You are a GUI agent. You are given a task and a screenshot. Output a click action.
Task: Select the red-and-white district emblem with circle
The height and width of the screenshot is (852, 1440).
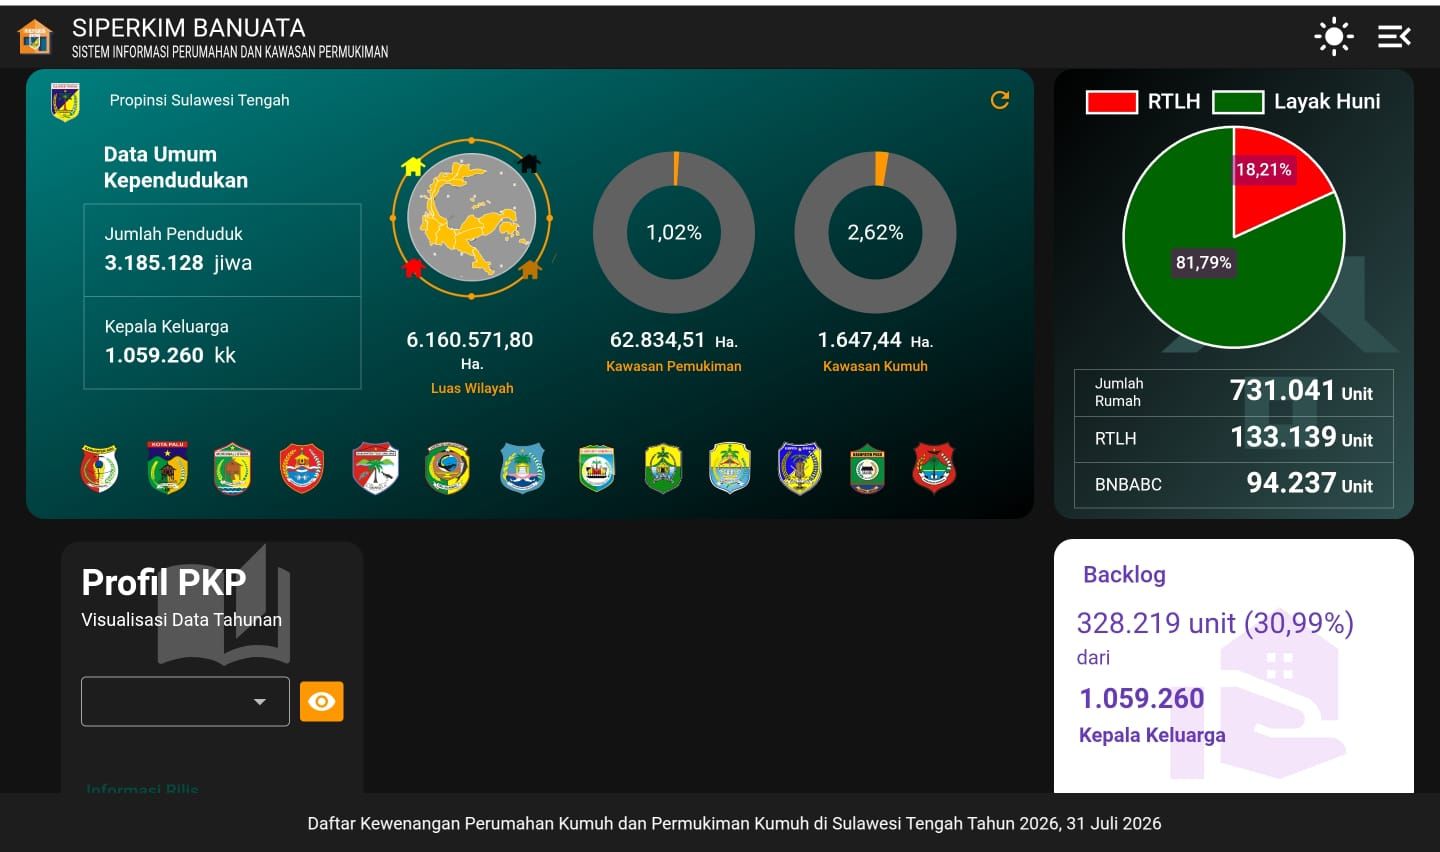[99, 468]
